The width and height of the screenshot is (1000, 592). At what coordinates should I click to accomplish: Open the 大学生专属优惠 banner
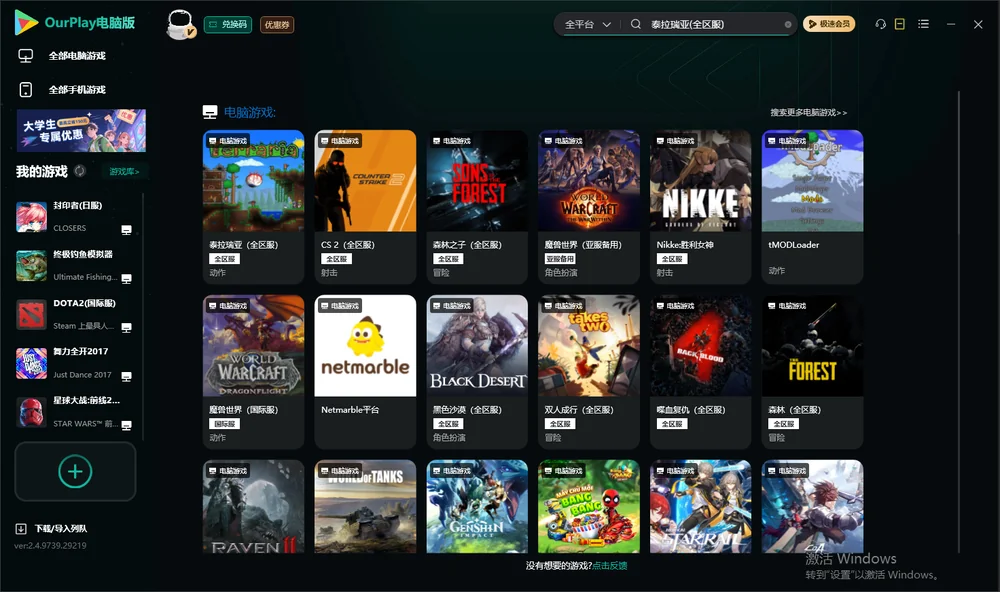pos(82,131)
